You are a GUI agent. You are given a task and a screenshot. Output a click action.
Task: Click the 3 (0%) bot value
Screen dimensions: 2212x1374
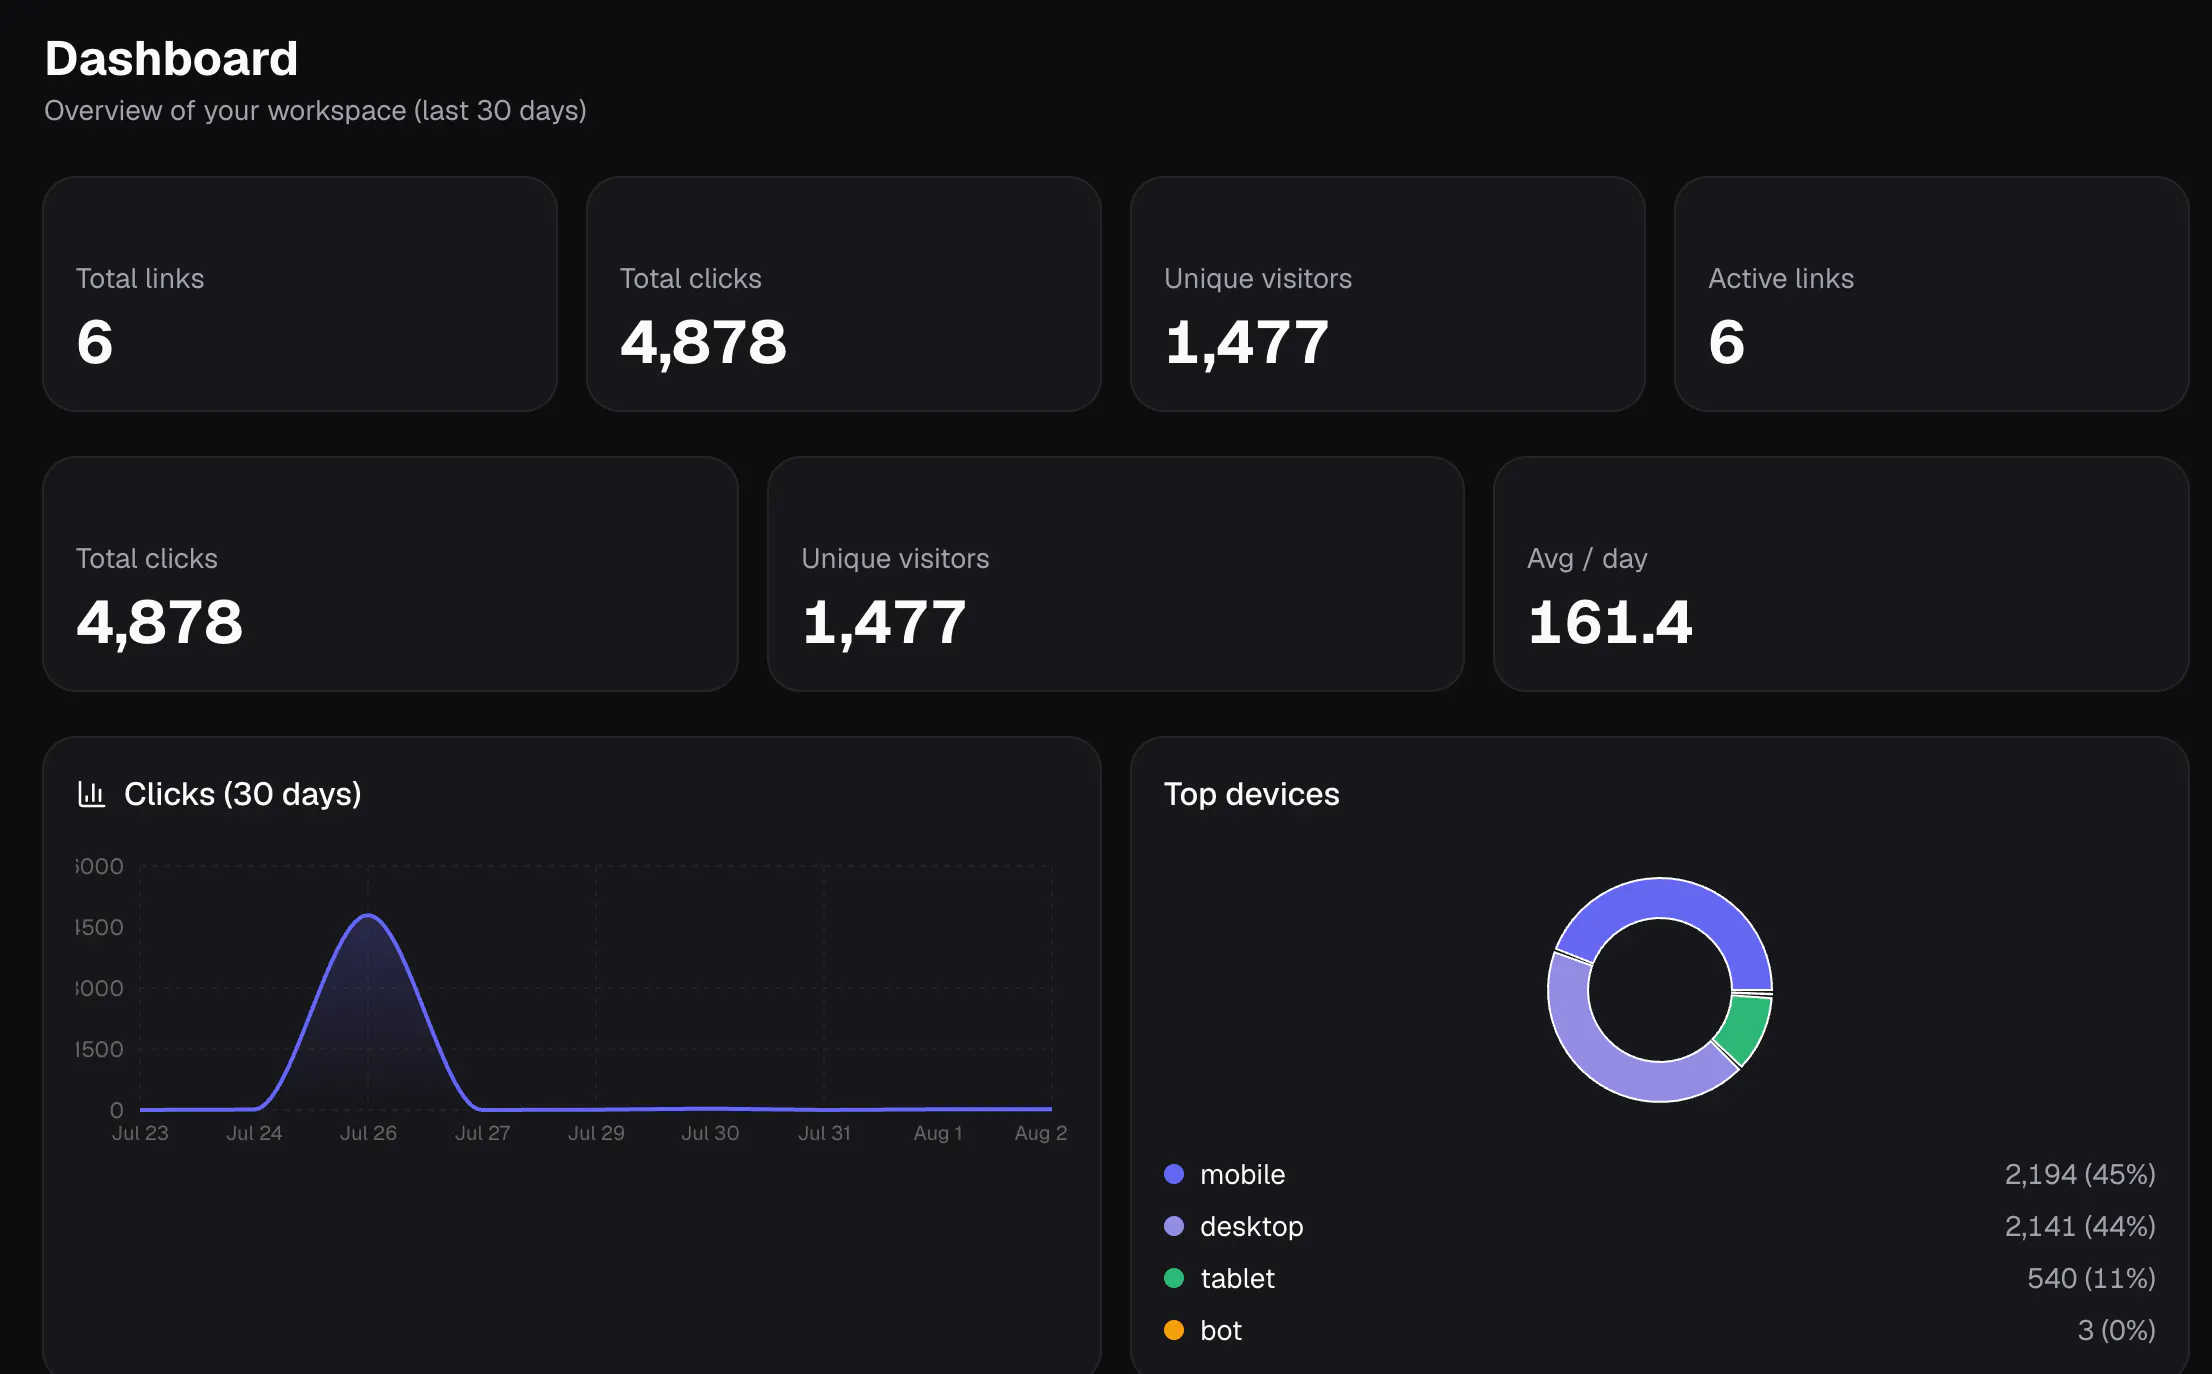click(x=2116, y=1330)
